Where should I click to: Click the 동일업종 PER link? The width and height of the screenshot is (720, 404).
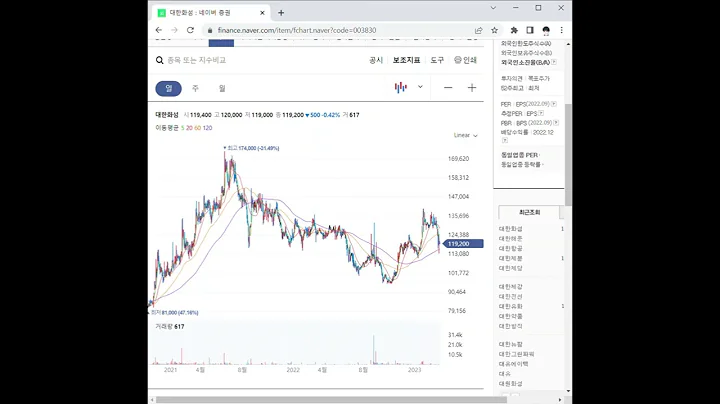(x=520, y=155)
